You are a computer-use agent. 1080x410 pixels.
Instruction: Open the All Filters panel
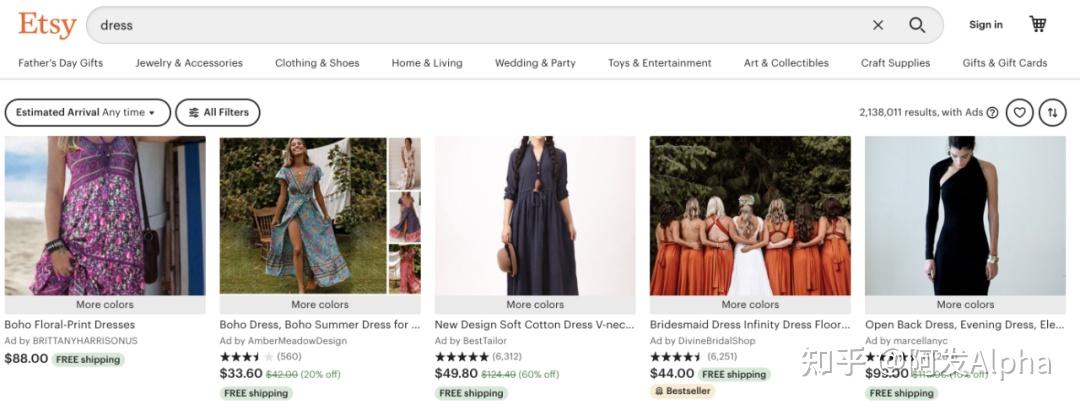[218, 113]
